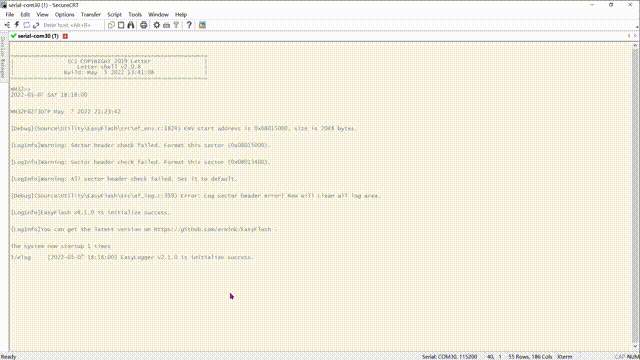Click the EasyFlash GitHub URL in terminal
The image size is (640, 360).
click(212, 229)
